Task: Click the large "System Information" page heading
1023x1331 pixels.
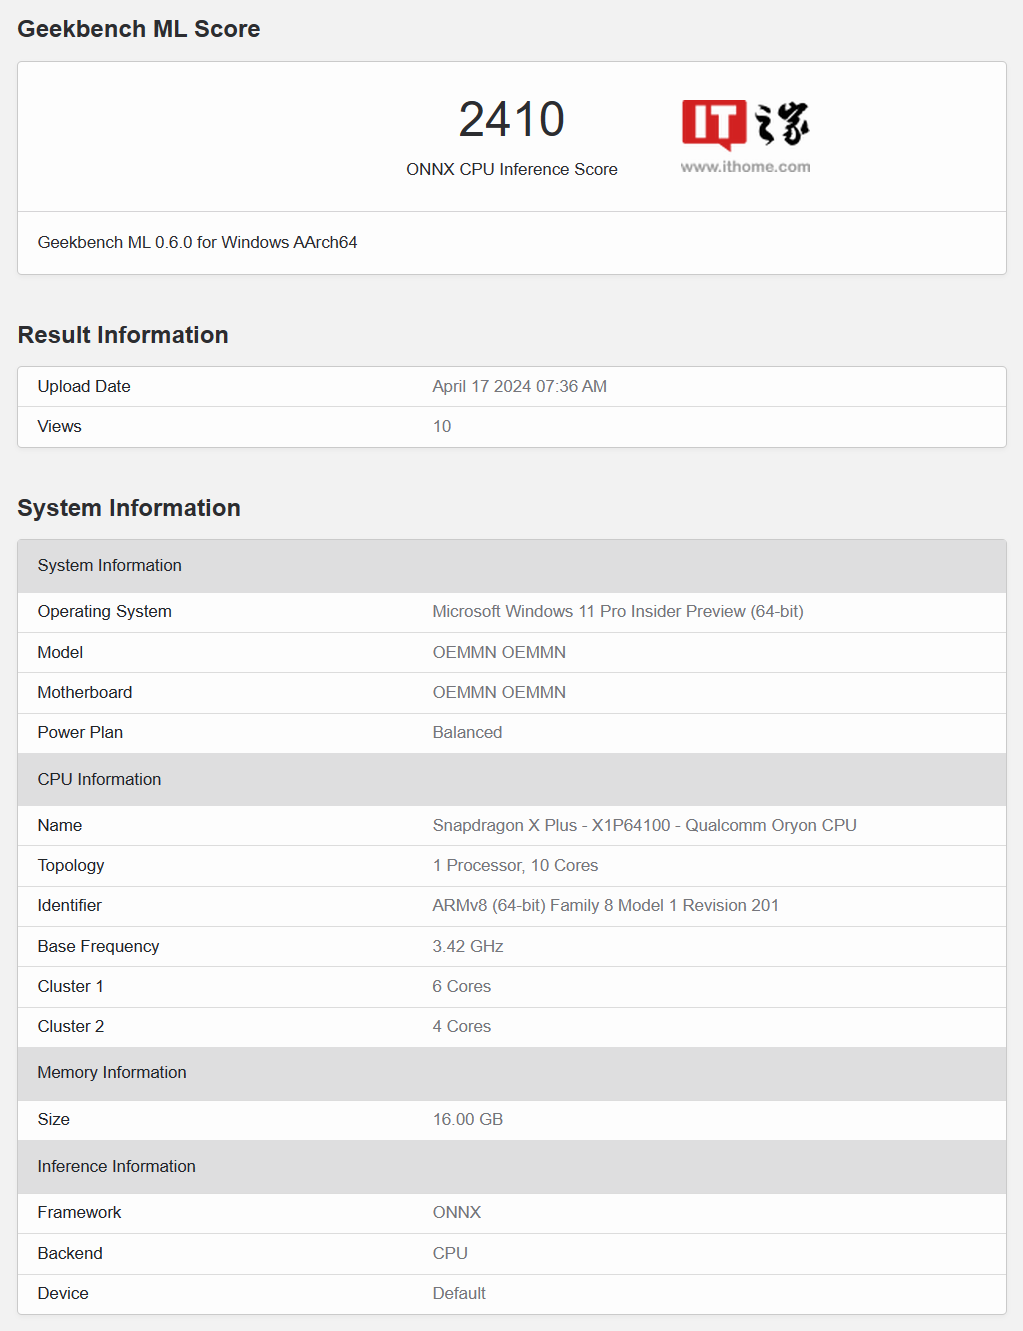Action: pyautogui.click(x=129, y=508)
